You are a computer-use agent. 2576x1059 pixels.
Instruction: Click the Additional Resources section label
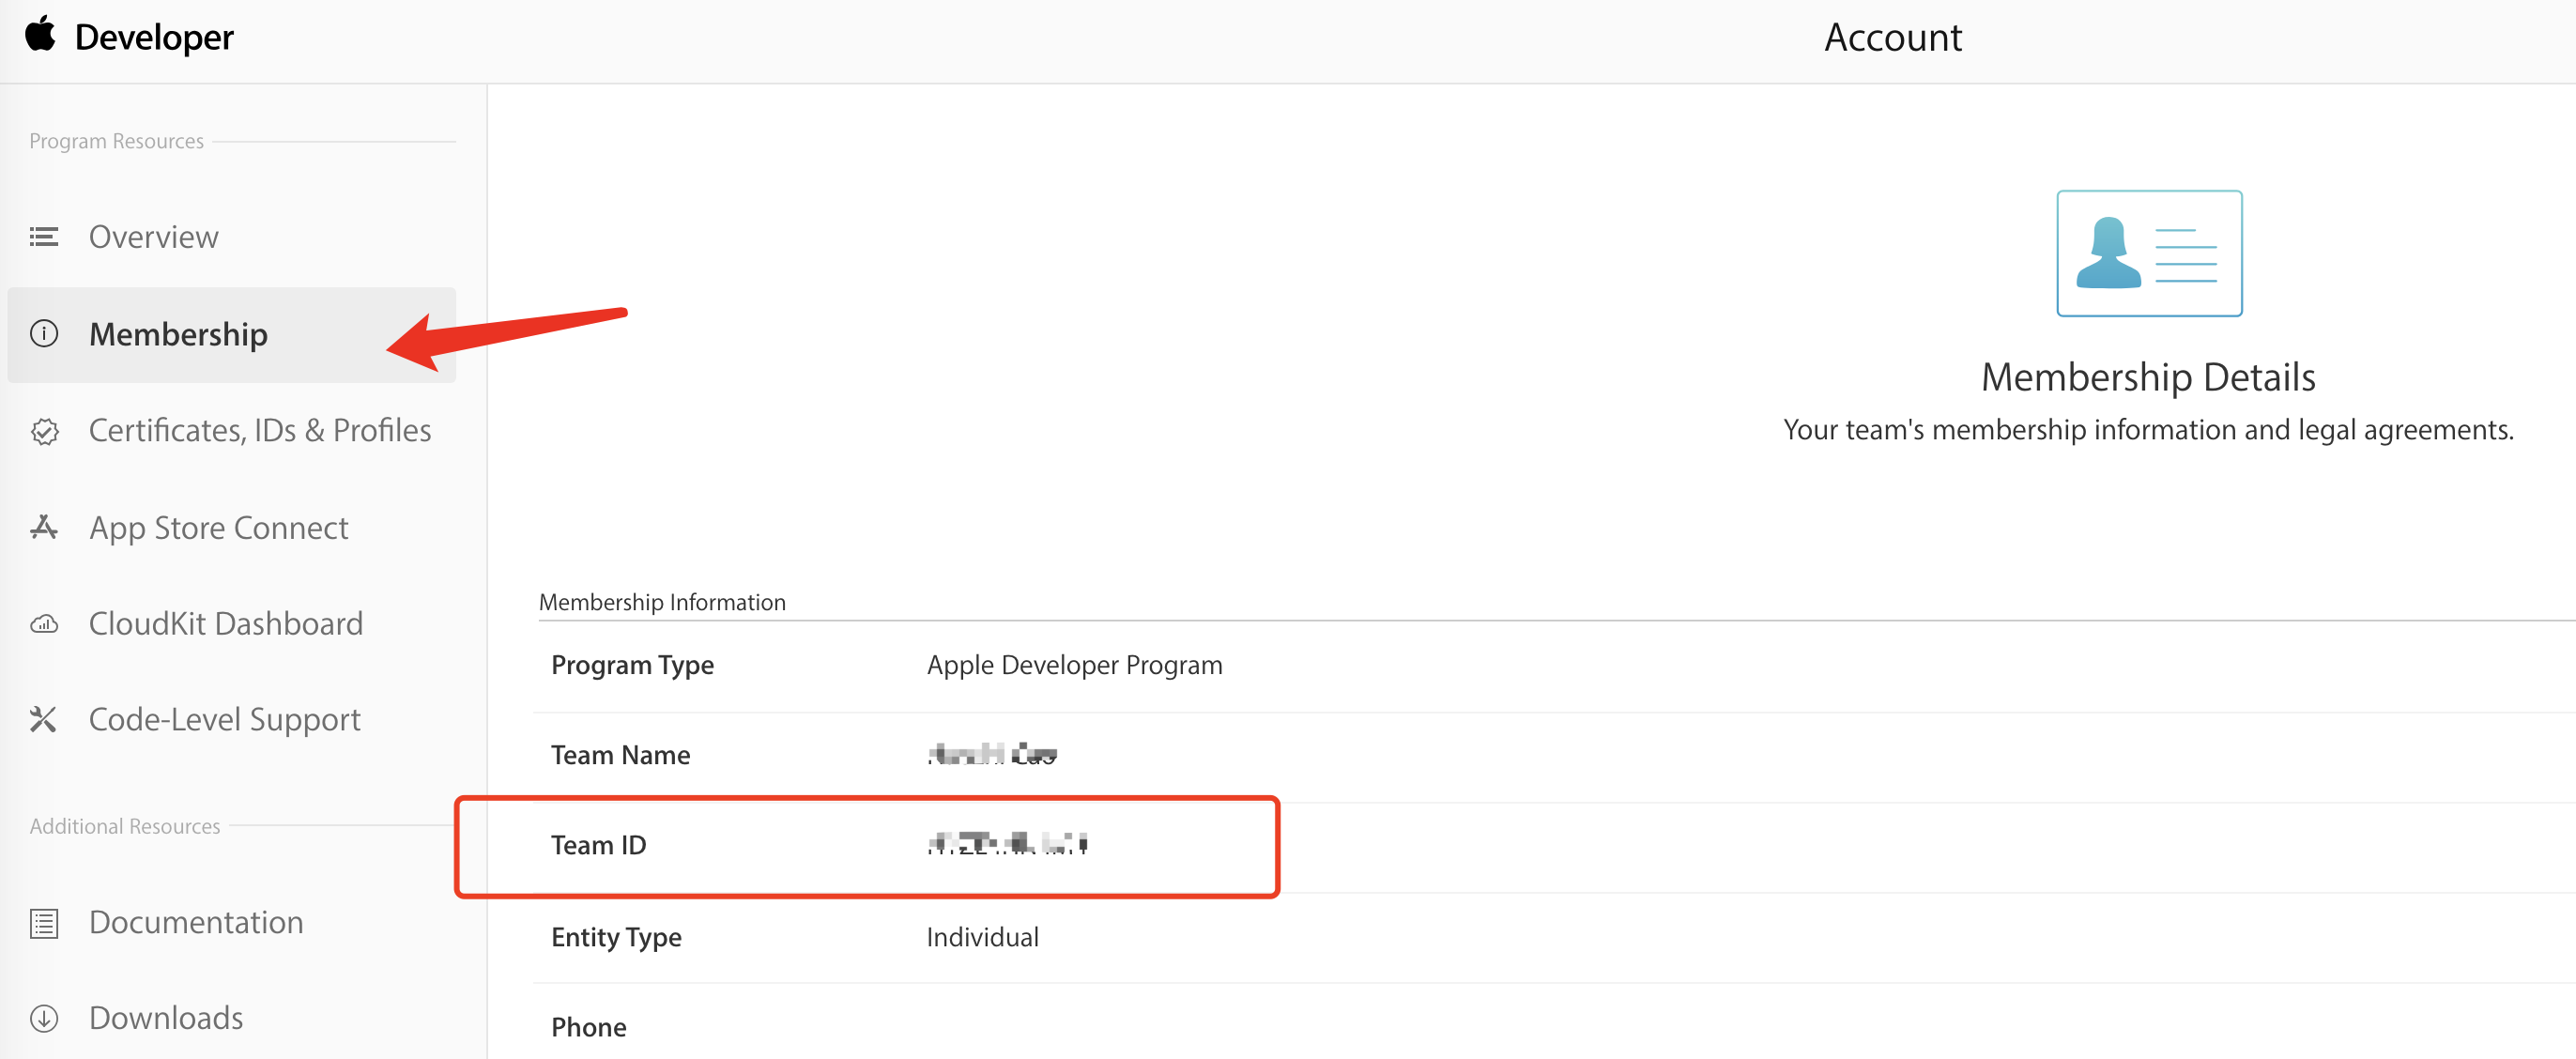(x=125, y=826)
